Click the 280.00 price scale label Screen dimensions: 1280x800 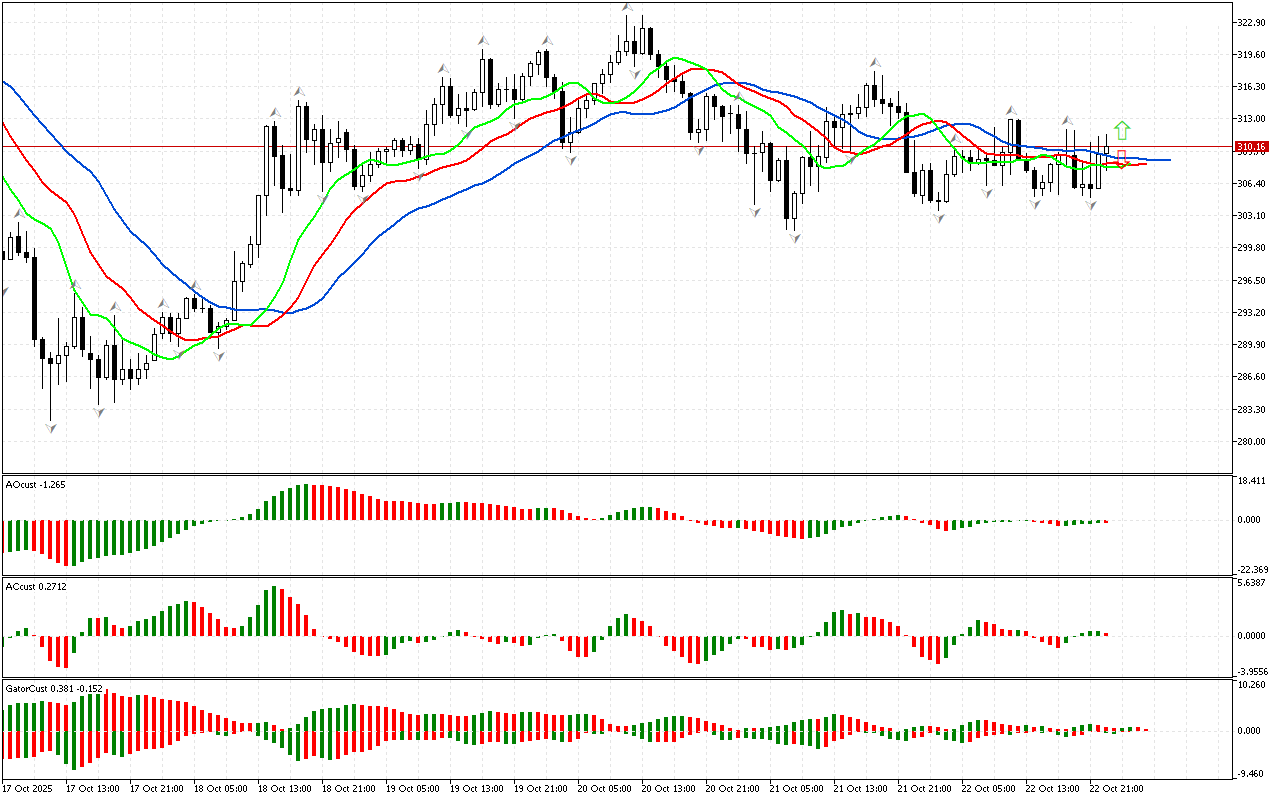pyautogui.click(x=1251, y=442)
